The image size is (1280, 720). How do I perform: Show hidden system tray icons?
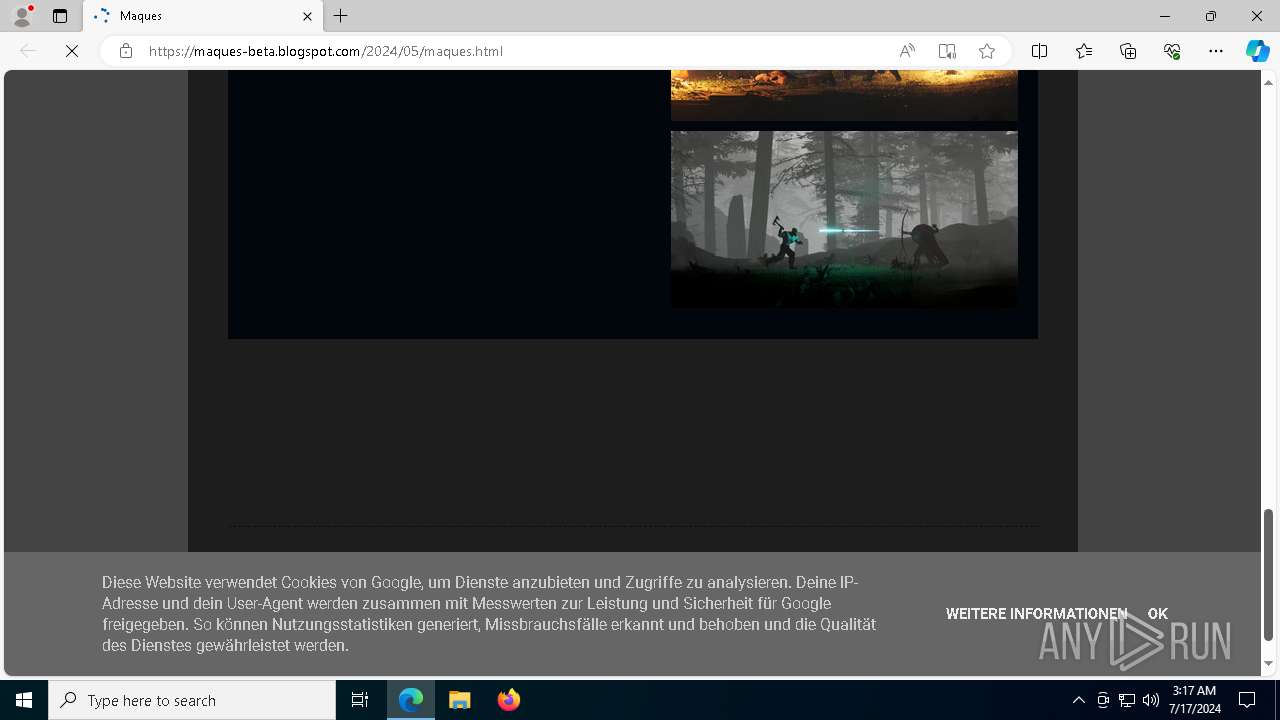(x=1078, y=700)
